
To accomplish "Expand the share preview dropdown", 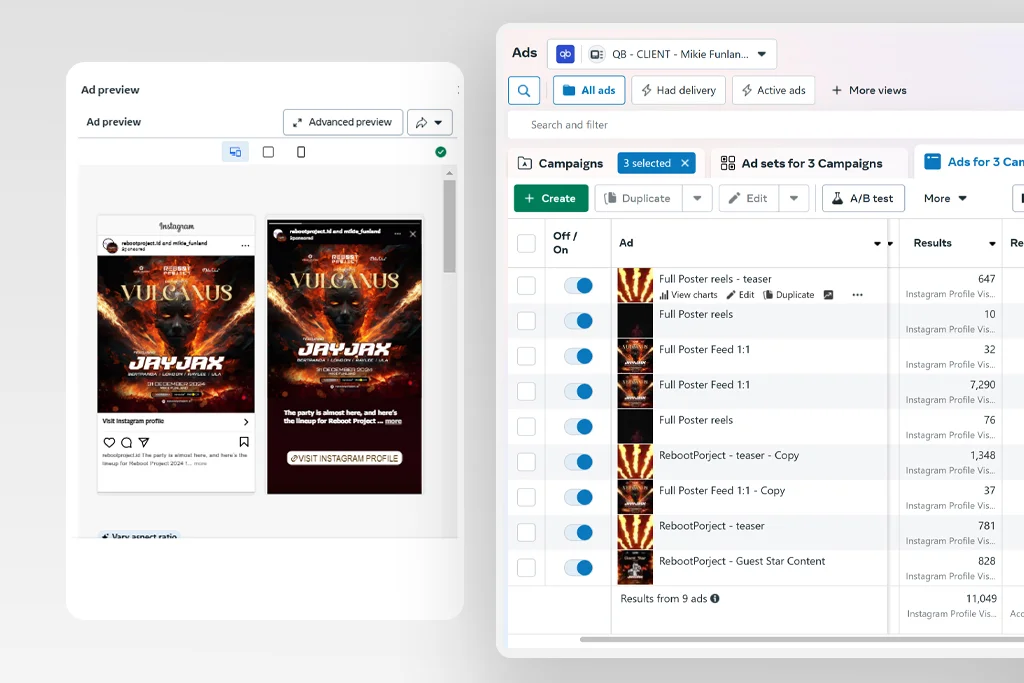I will tap(430, 122).
